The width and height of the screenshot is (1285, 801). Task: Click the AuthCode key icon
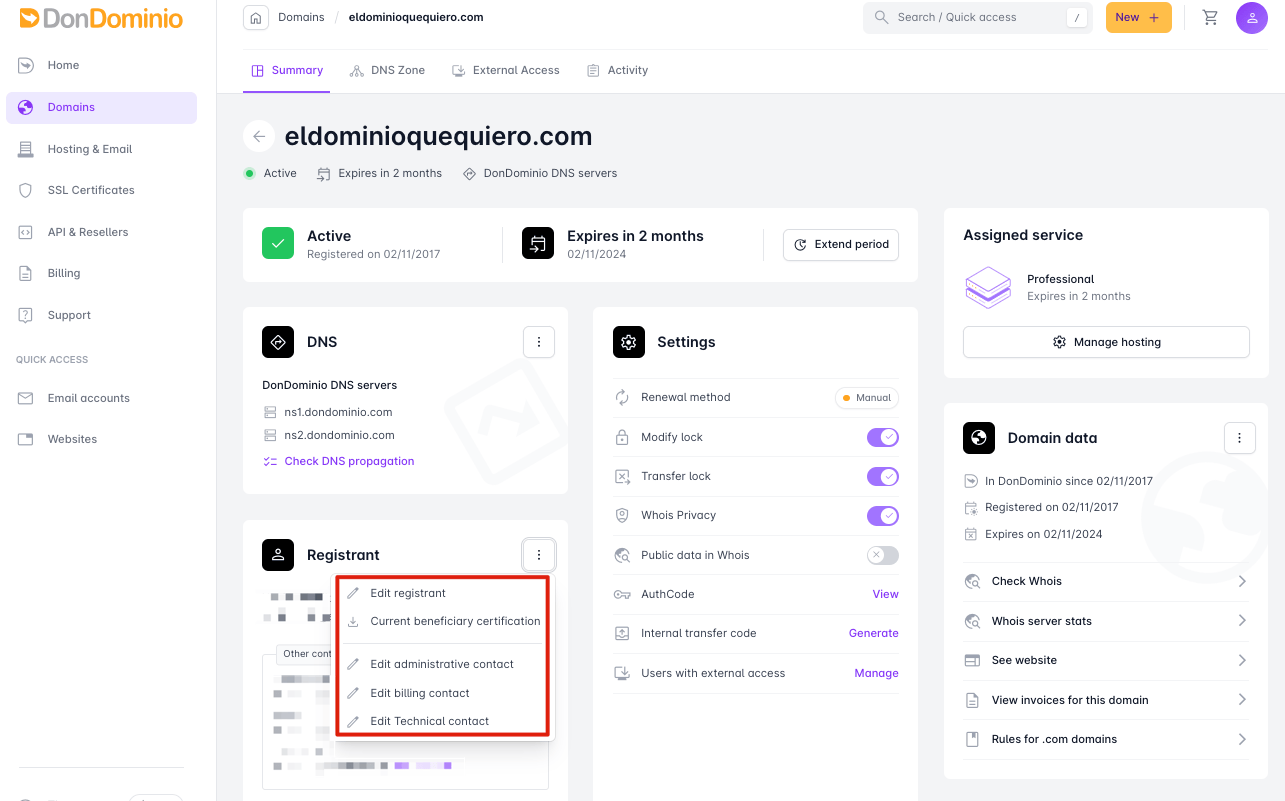coord(622,594)
